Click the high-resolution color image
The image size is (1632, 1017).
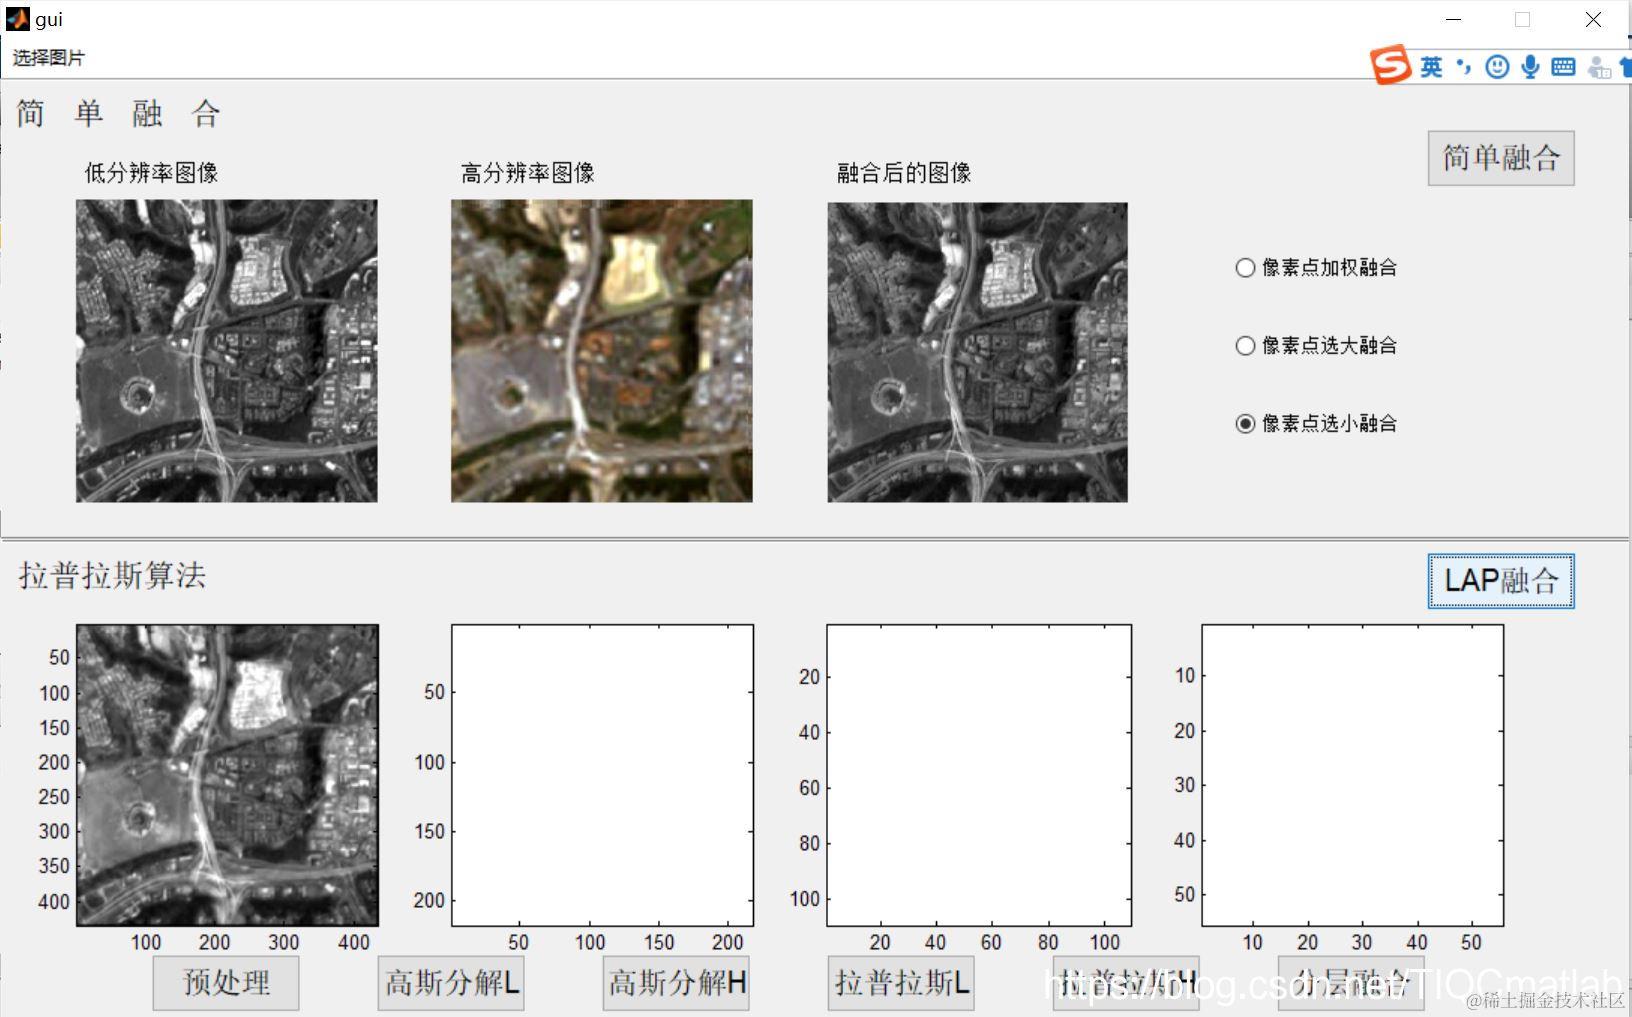point(602,351)
